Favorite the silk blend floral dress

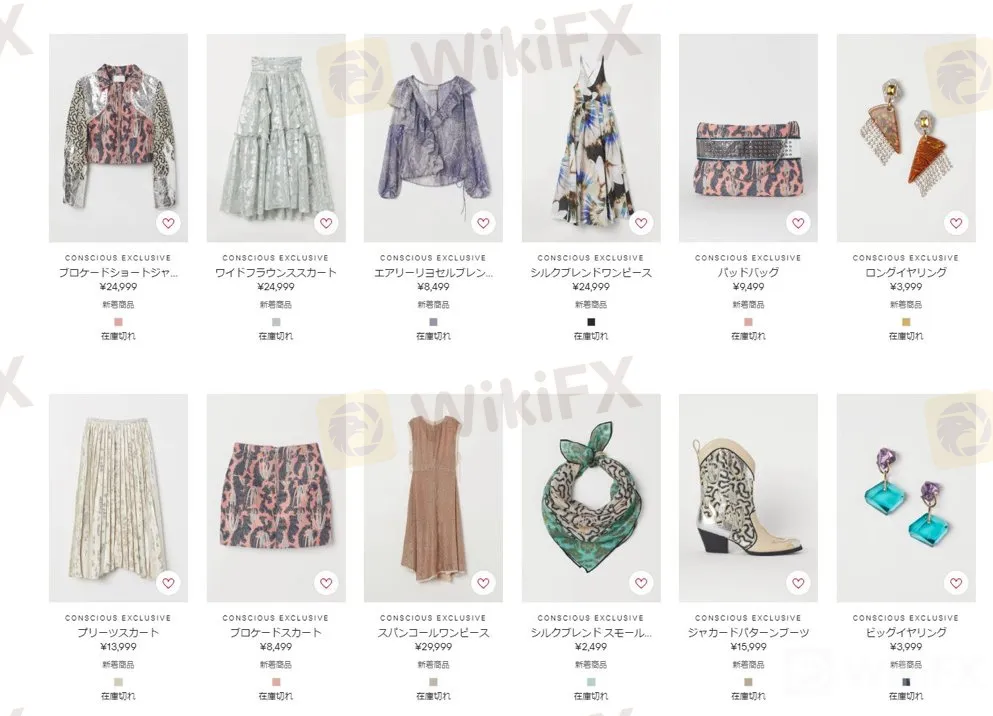641,223
